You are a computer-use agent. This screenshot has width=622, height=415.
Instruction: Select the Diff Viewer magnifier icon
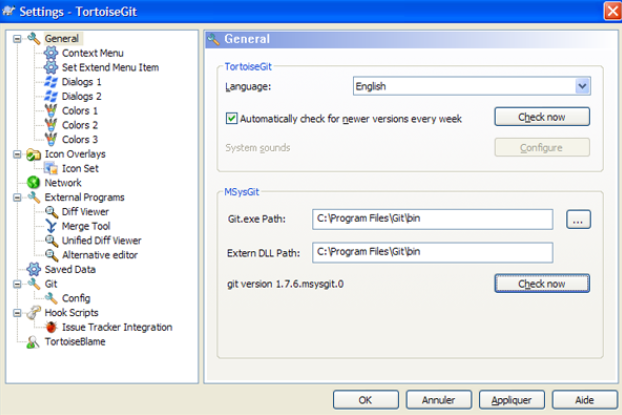(x=51, y=212)
